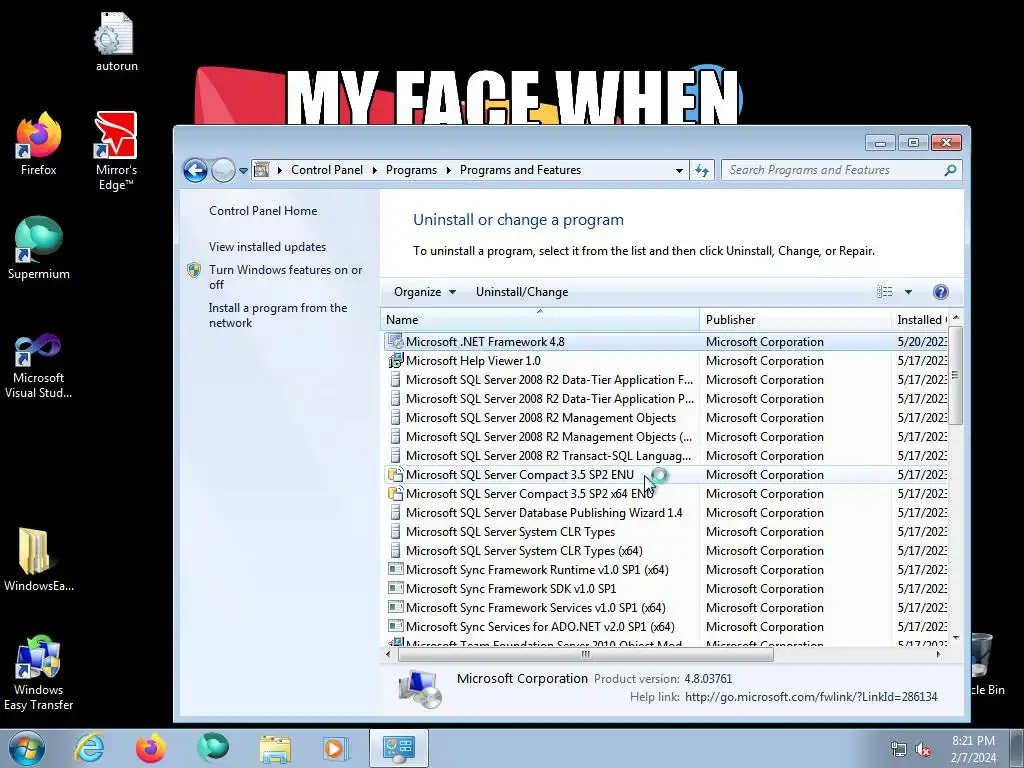Click the Forward navigation arrow button
This screenshot has height=768, width=1024.
tap(223, 170)
